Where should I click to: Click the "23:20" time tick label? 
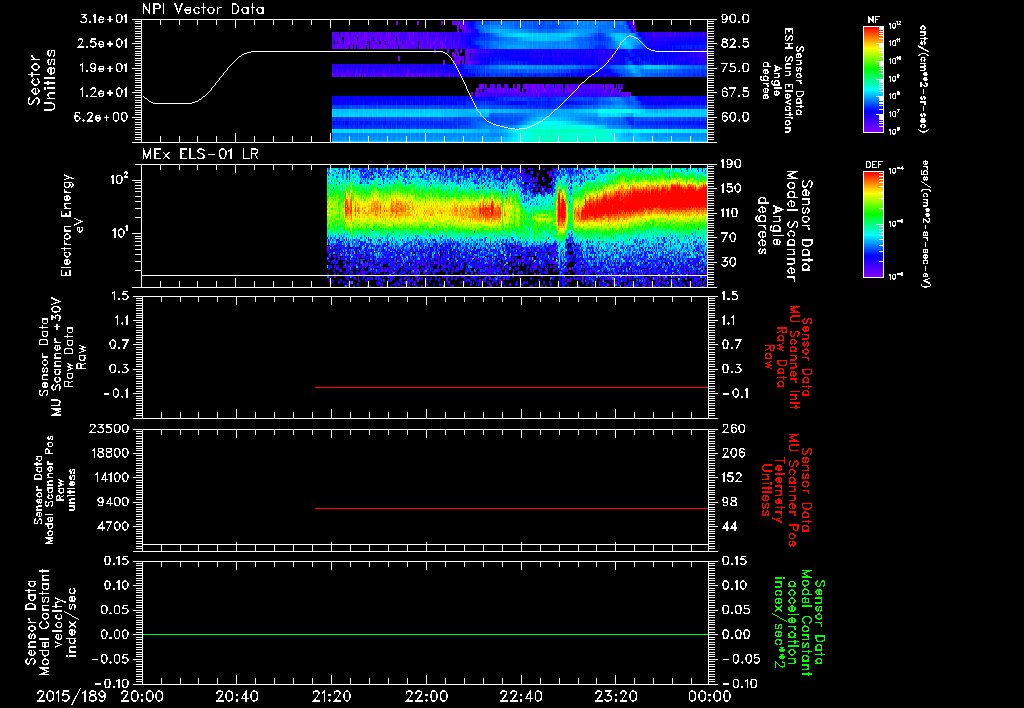[x=616, y=696]
